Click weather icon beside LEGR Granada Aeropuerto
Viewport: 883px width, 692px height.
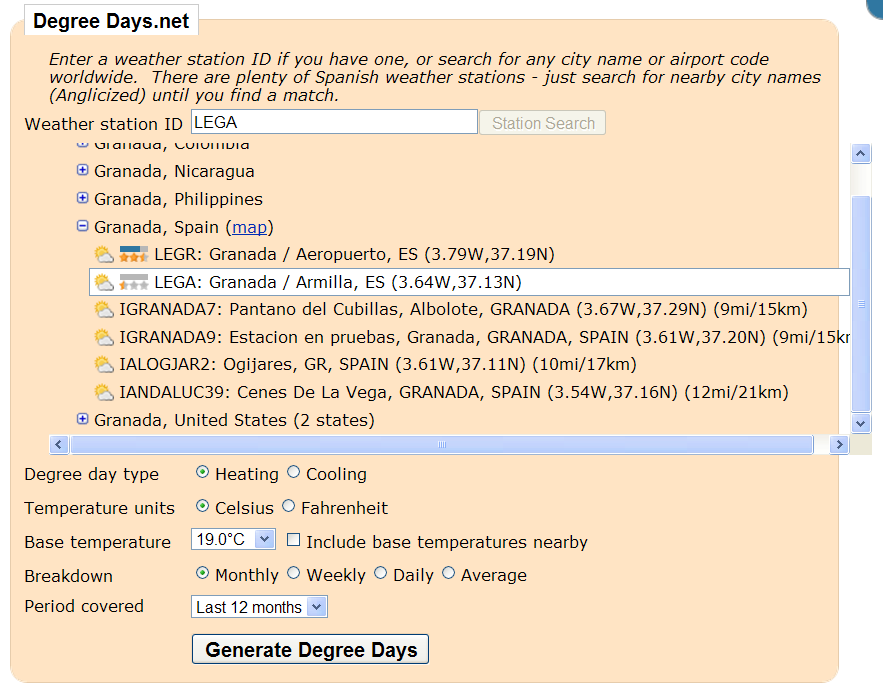point(104,255)
